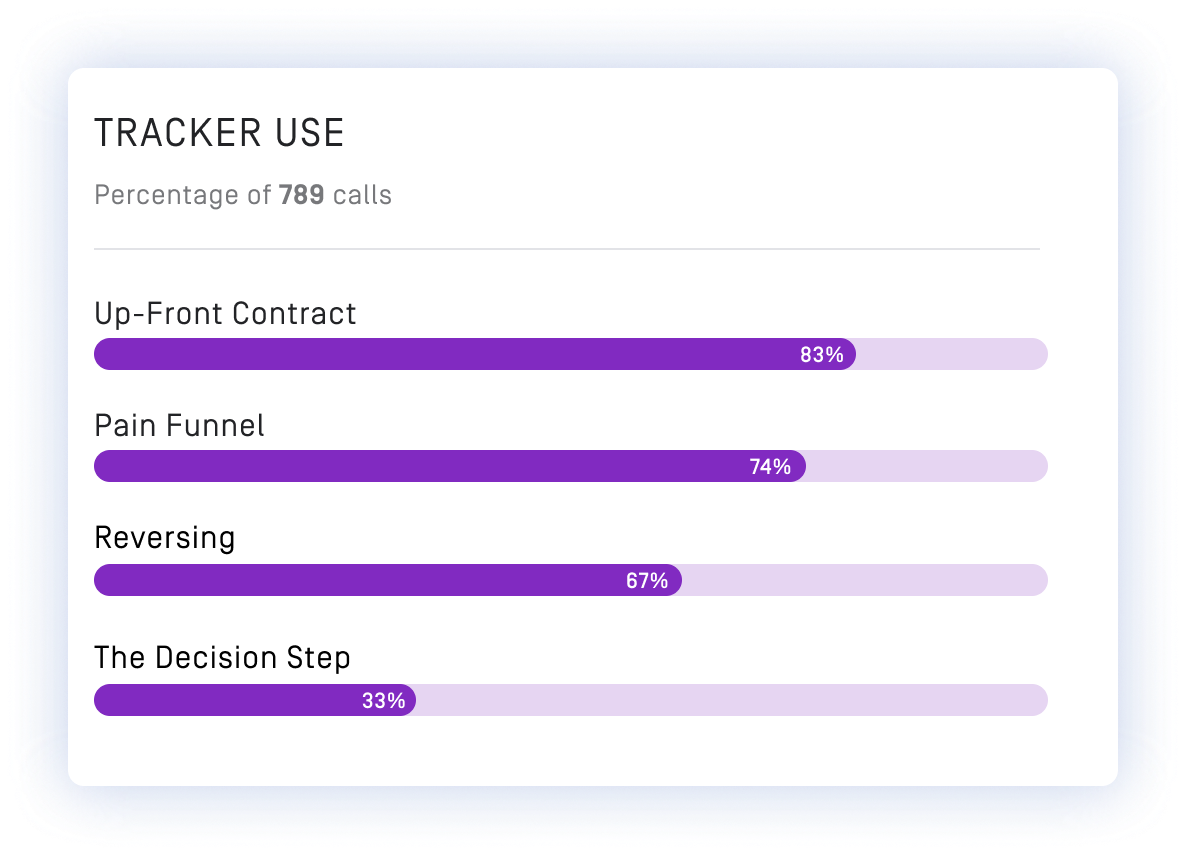Image resolution: width=1186 pixels, height=854 pixels.
Task: Select the Up-Front Contract label
Action: (x=225, y=314)
